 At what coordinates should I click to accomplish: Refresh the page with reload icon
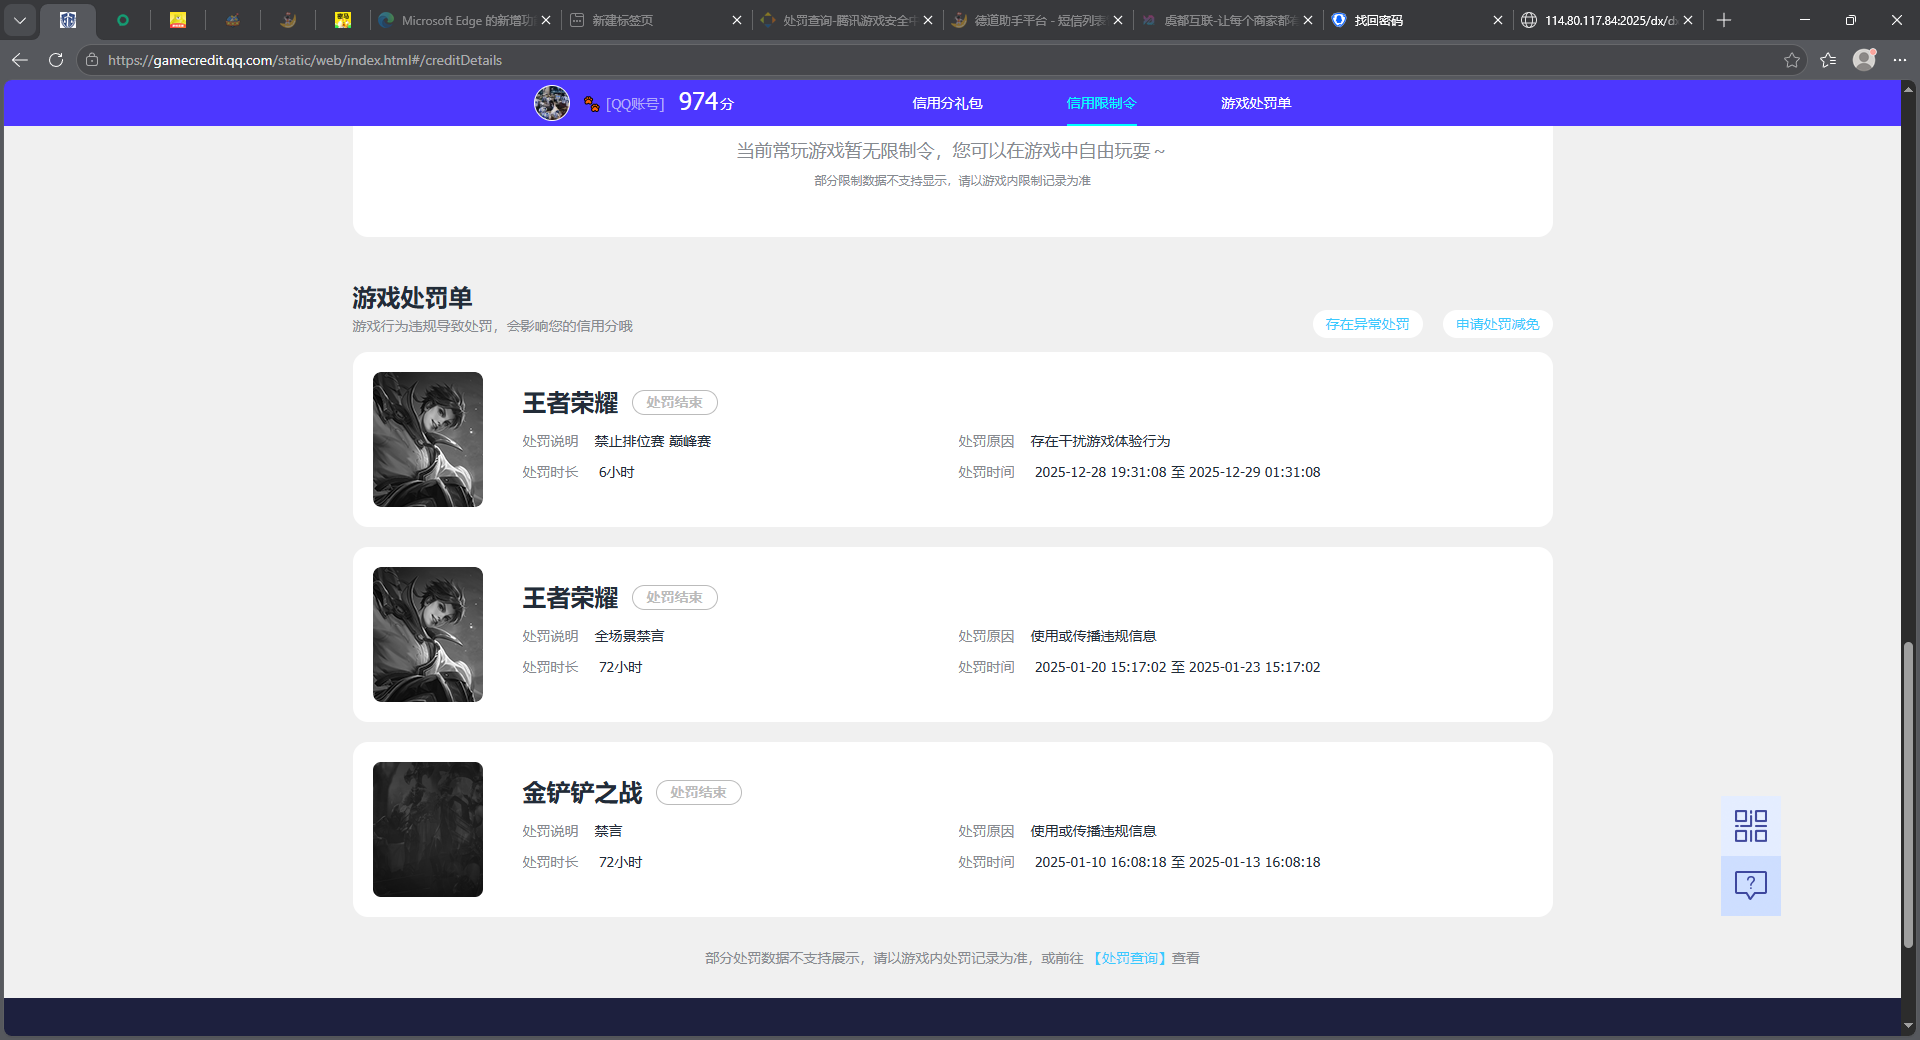(x=56, y=60)
